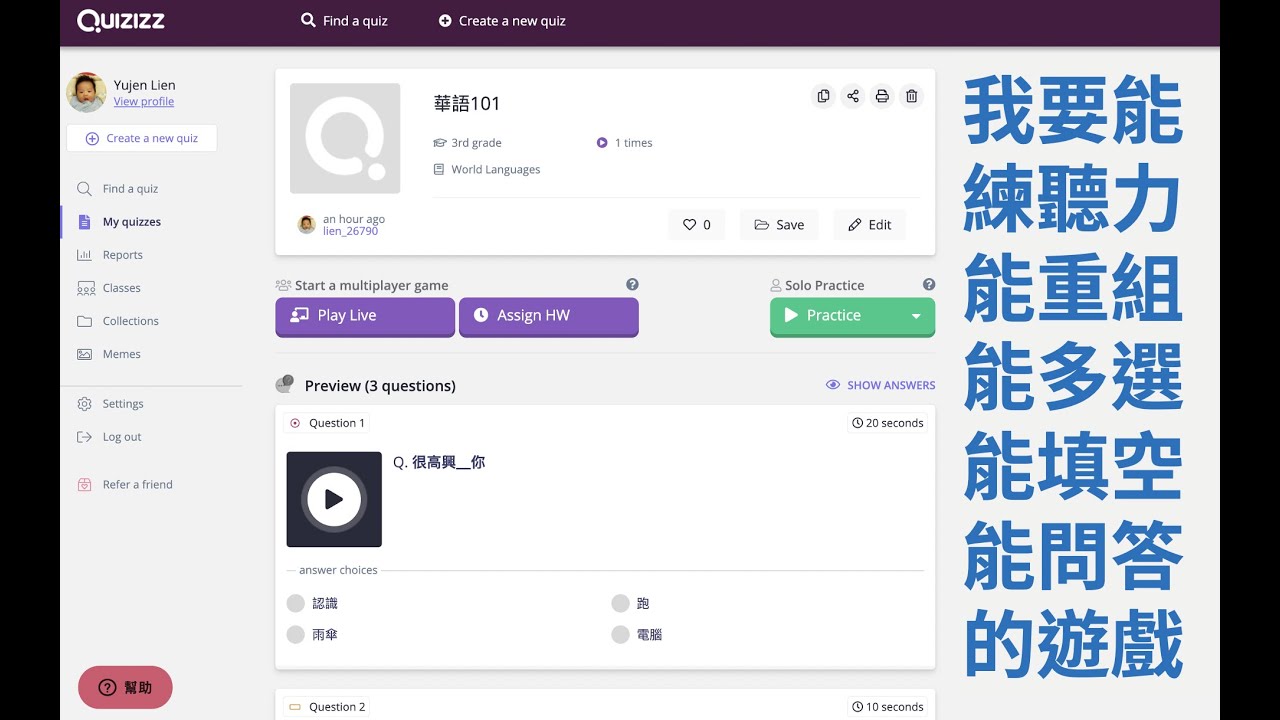Click the World Languages label
The height and width of the screenshot is (720, 1280).
point(487,170)
